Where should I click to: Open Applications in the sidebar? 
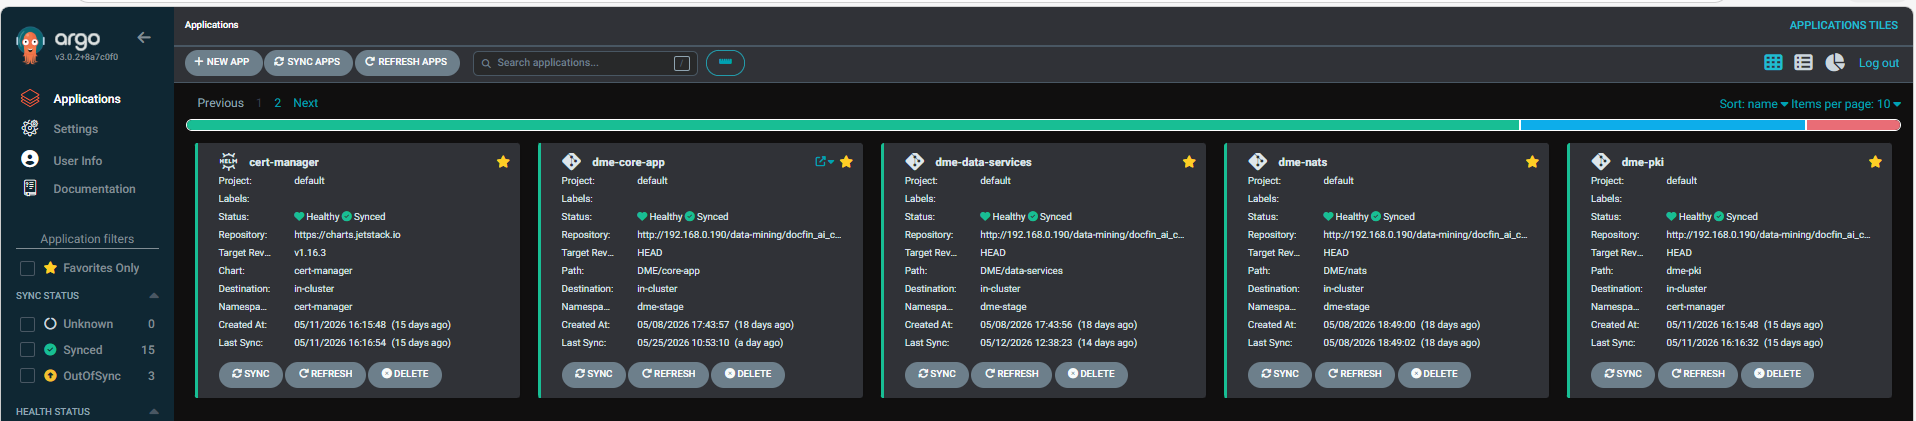pyautogui.click(x=87, y=99)
